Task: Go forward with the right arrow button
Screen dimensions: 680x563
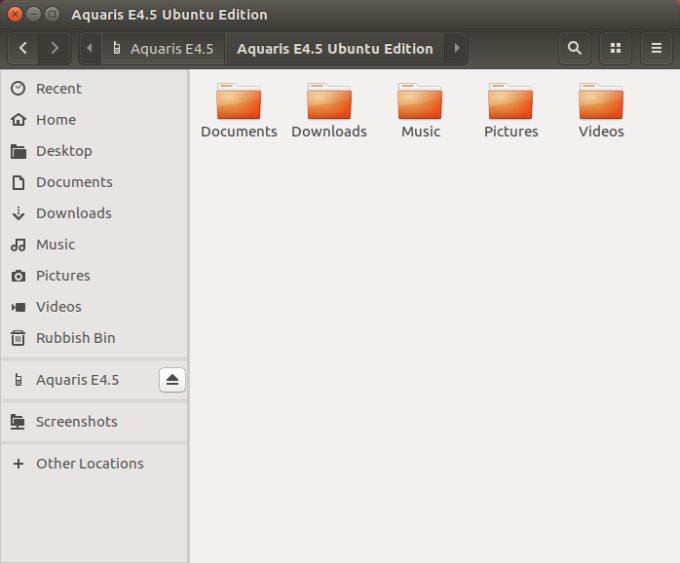Action: pos(54,48)
